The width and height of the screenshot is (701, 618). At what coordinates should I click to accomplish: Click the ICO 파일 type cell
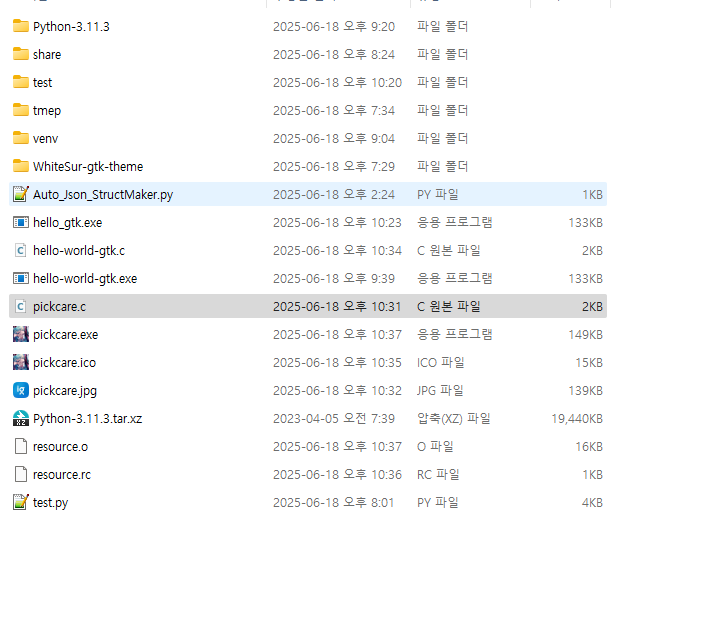[x=440, y=363]
